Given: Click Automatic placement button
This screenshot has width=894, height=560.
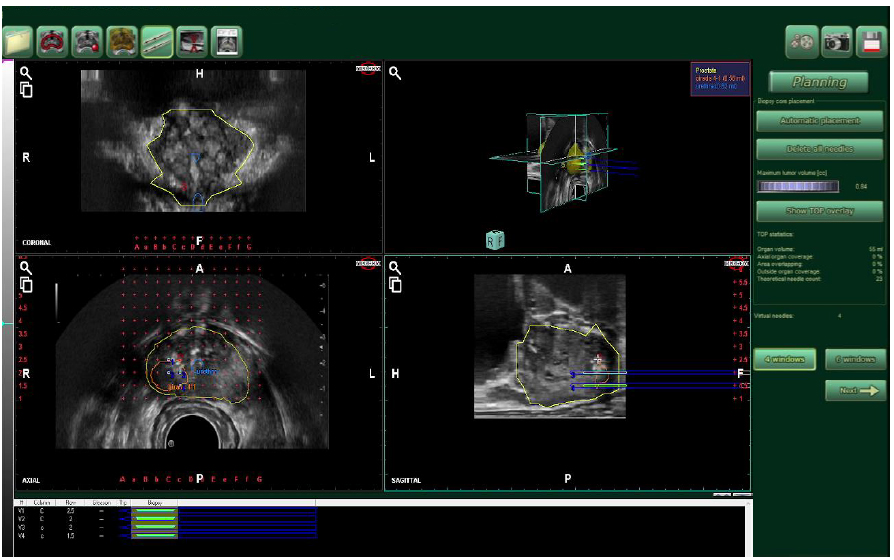Looking at the screenshot, I should (x=819, y=121).
